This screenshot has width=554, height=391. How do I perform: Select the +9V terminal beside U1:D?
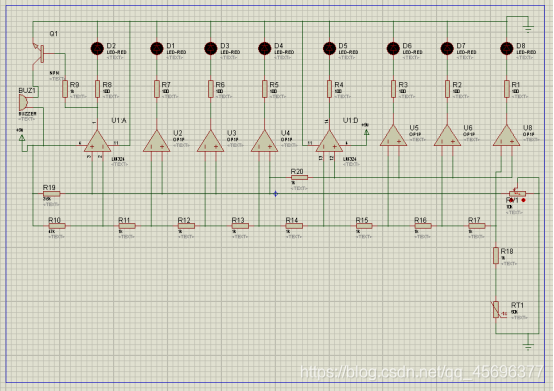(x=366, y=132)
